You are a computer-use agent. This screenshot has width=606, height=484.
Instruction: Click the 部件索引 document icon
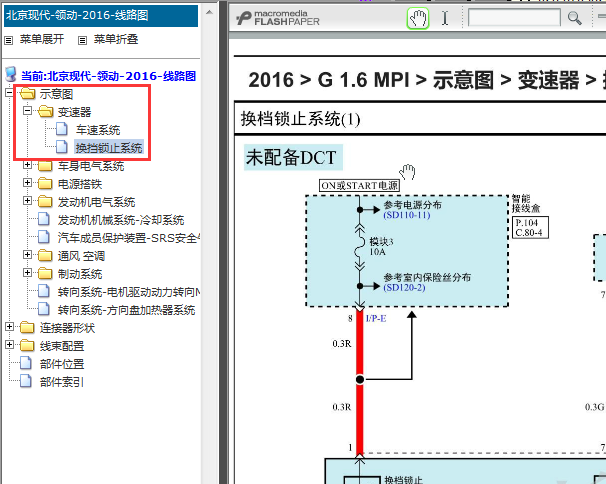point(26,381)
